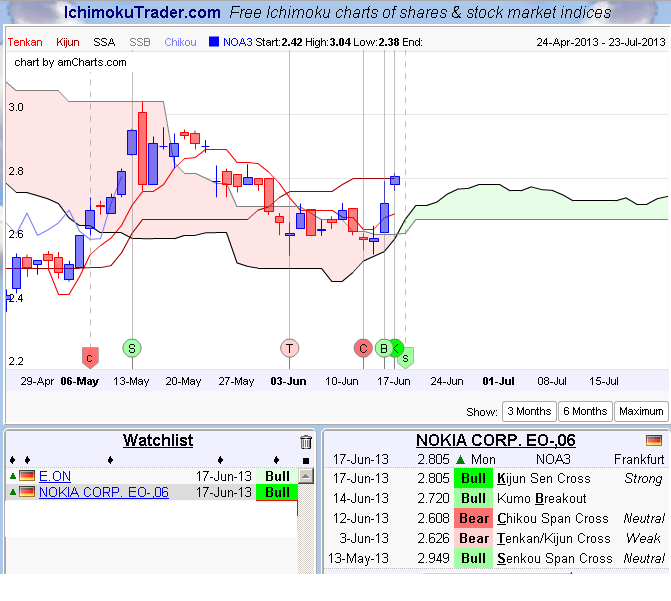Image resolution: width=671 pixels, height=601 pixels.
Task: Click the Bull cell in the E.ON row
Action: click(277, 476)
